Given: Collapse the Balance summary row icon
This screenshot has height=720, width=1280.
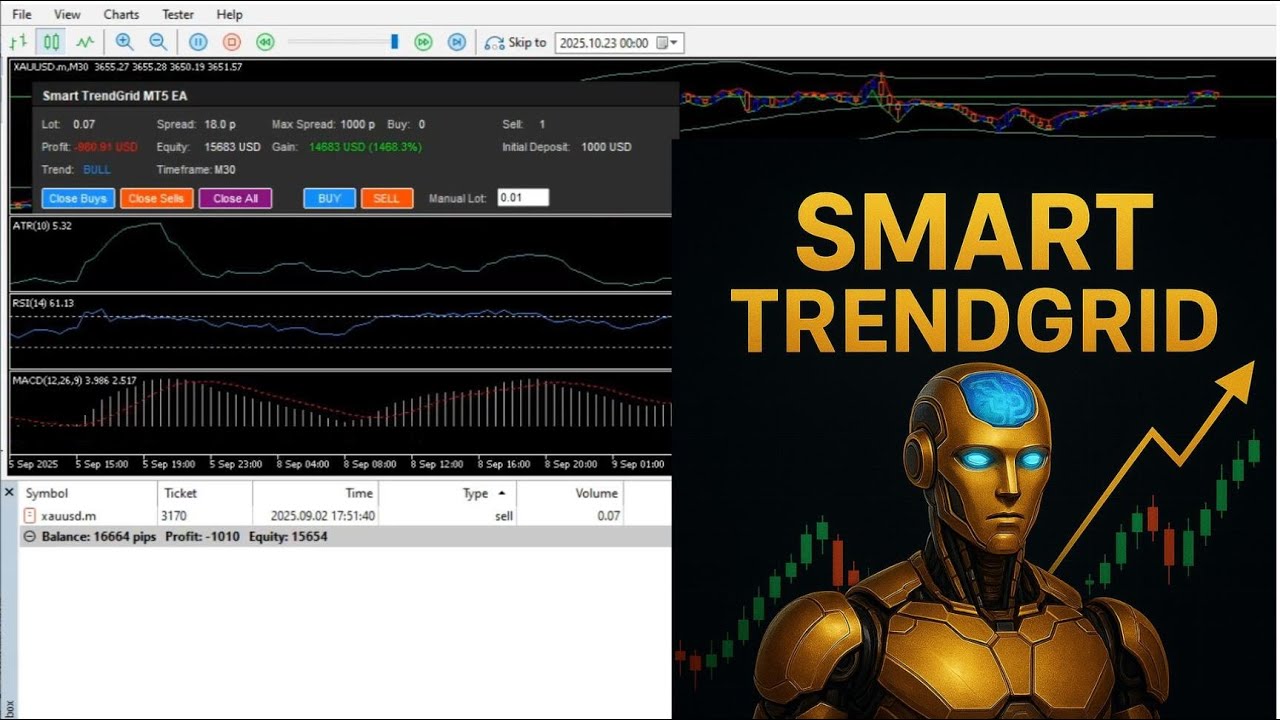Looking at the screenshot, I should [29, 537].
